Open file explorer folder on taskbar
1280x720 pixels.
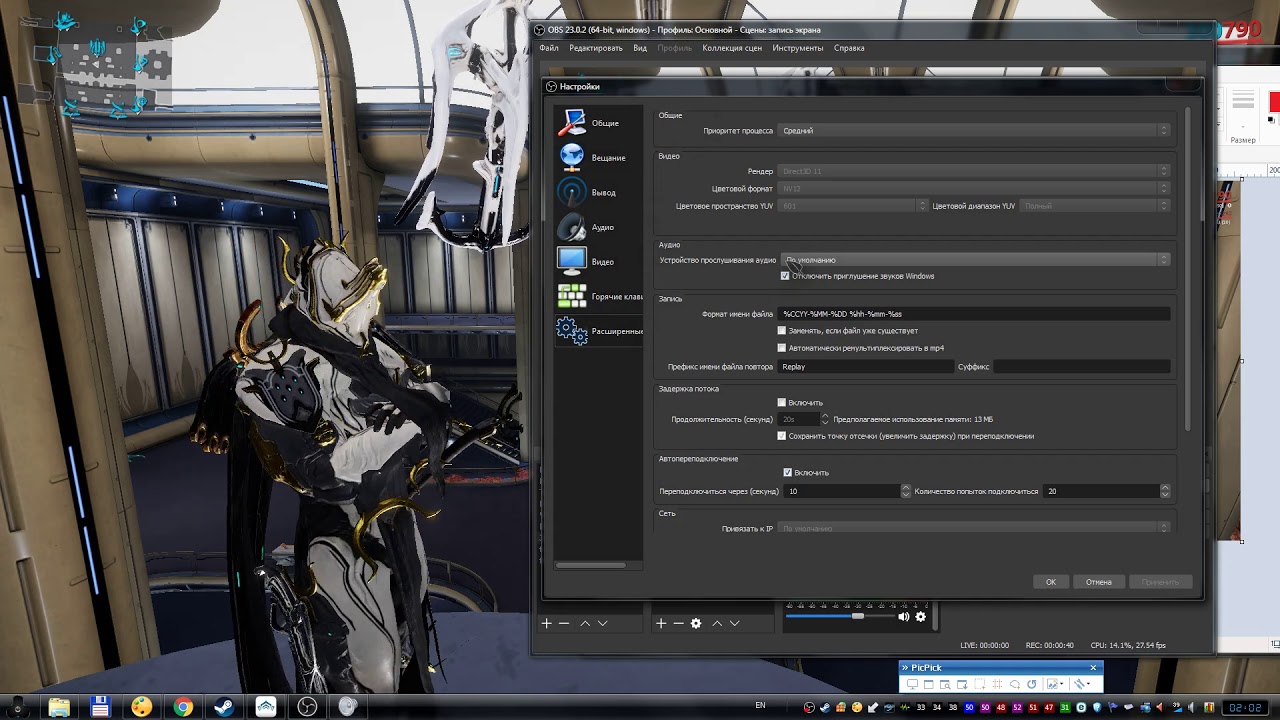(x=59, y=707)
